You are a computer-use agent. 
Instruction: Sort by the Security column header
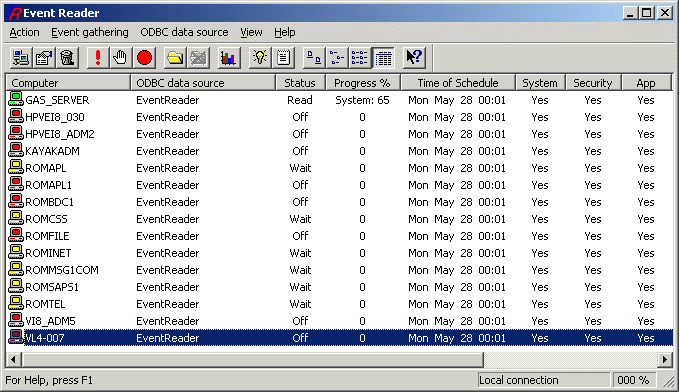(x=593, y=83)
